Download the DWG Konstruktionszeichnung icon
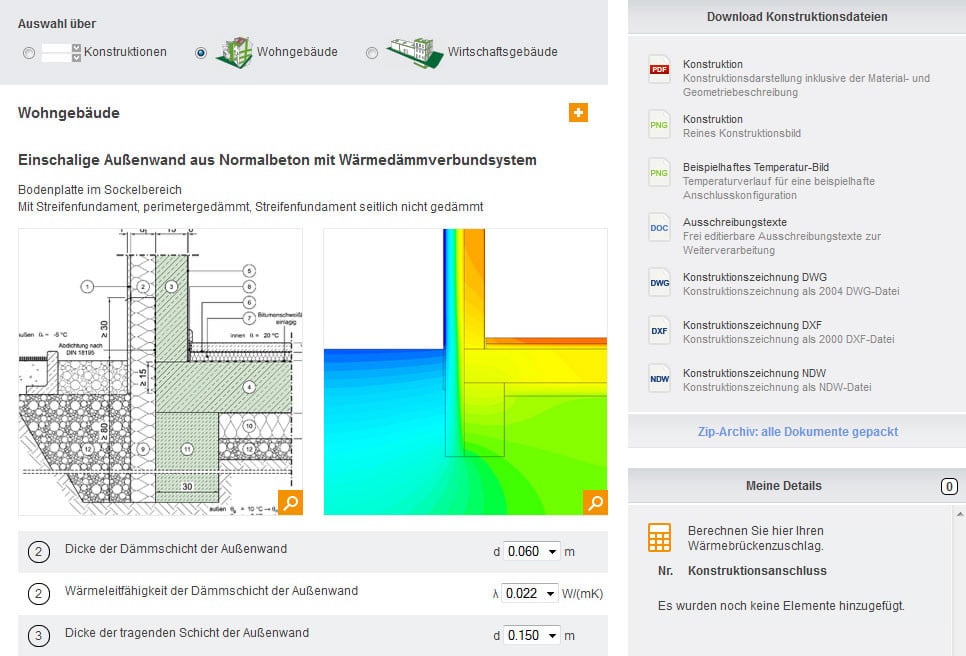Screen dimensions: 966x656 click(659, 283)
